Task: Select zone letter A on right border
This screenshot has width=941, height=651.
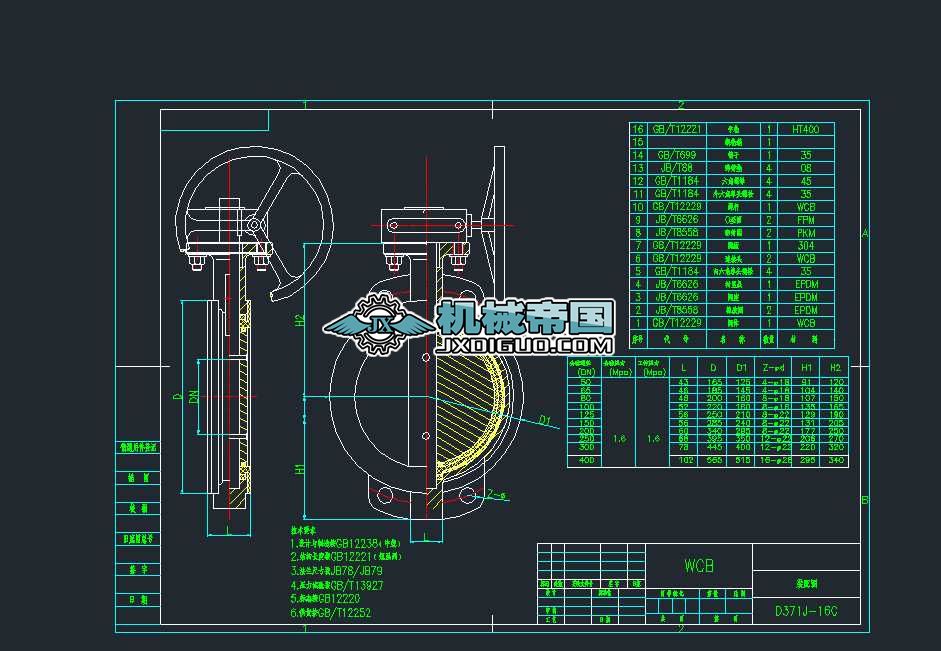Action: [865, 233]
